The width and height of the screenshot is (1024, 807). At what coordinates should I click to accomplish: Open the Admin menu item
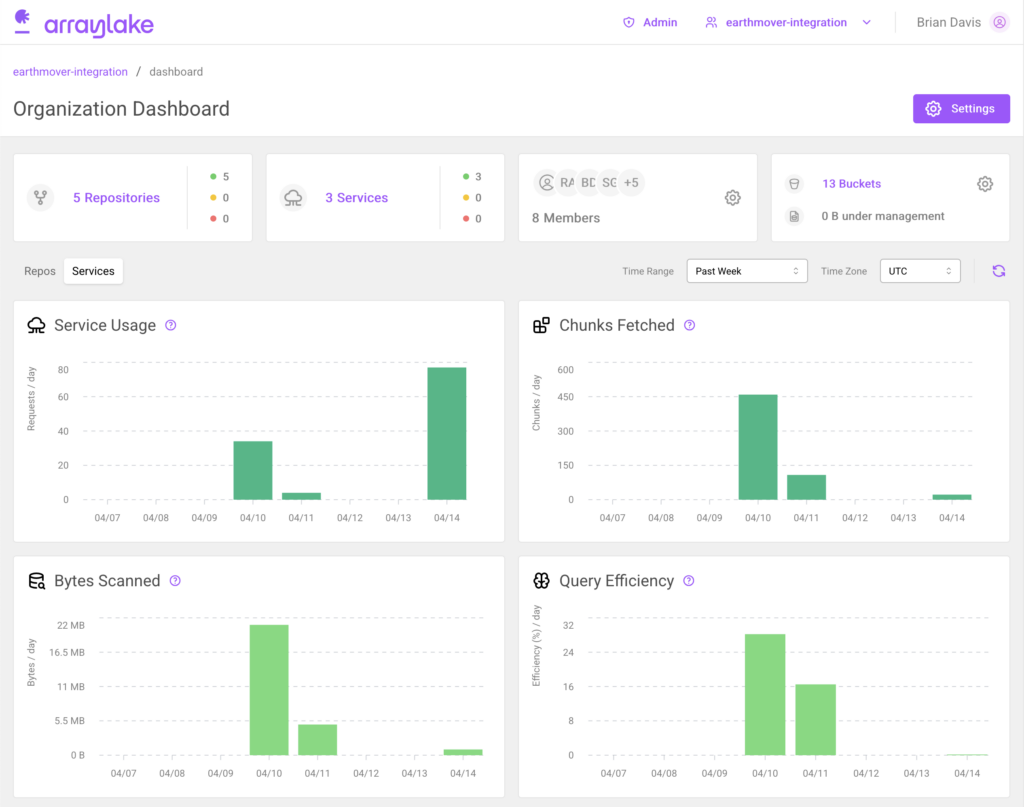[x=650, y=21]
